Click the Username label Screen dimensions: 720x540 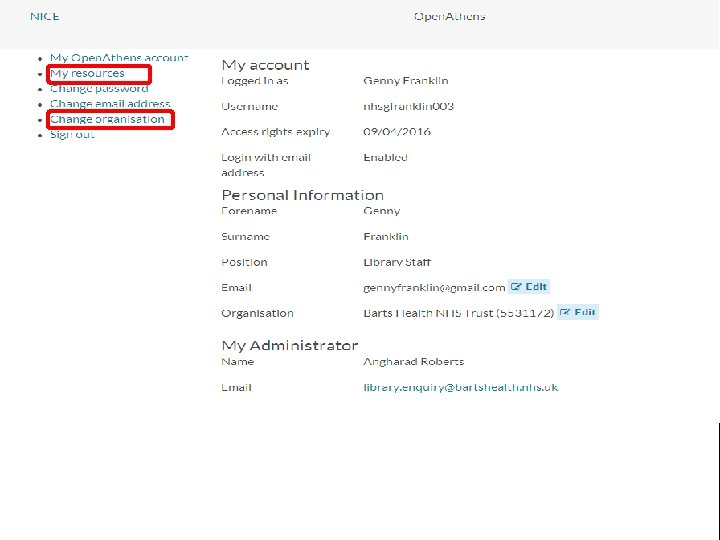point(249,107)
